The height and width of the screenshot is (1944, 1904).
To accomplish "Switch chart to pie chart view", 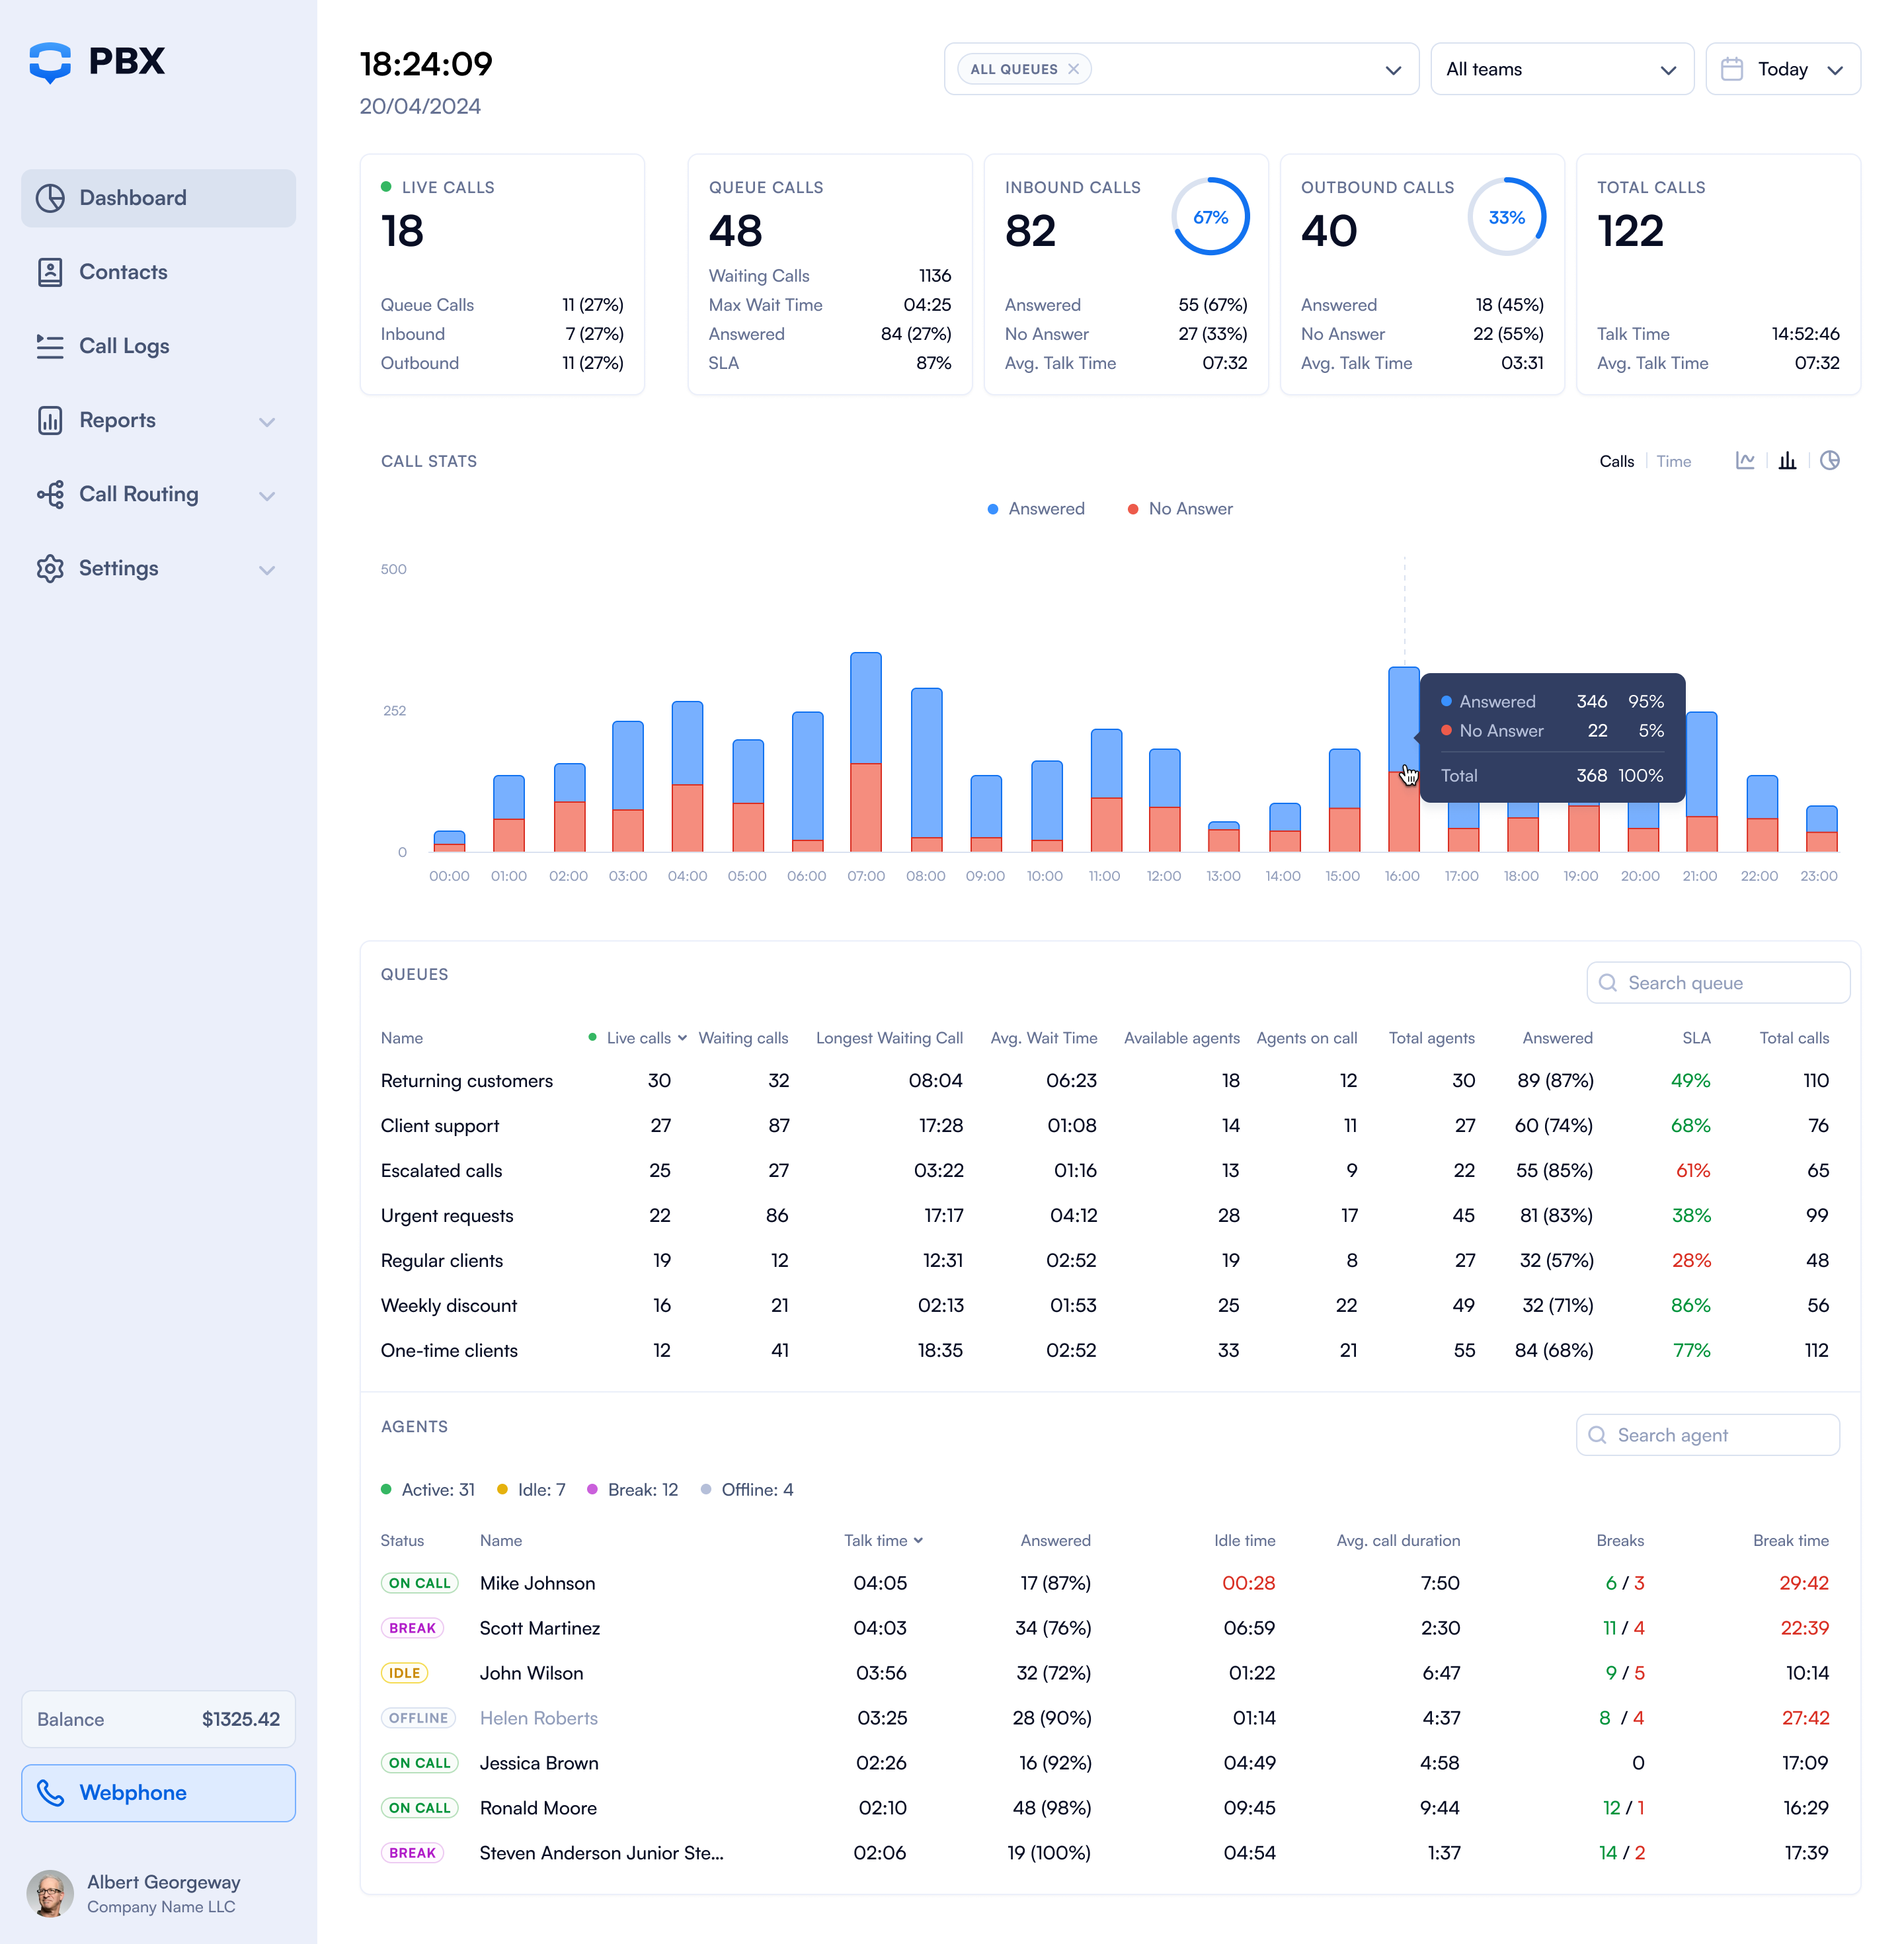I will point(1829,461).
